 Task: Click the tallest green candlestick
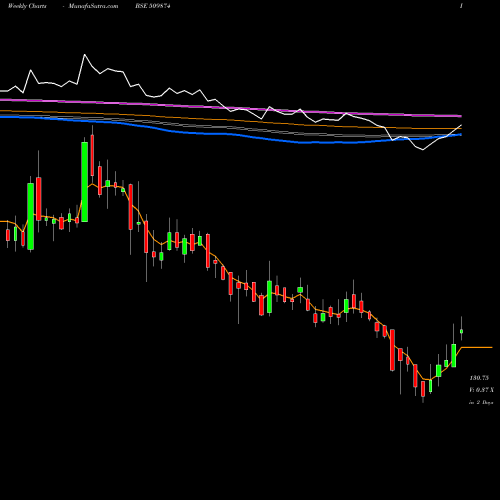click(85, 182)
